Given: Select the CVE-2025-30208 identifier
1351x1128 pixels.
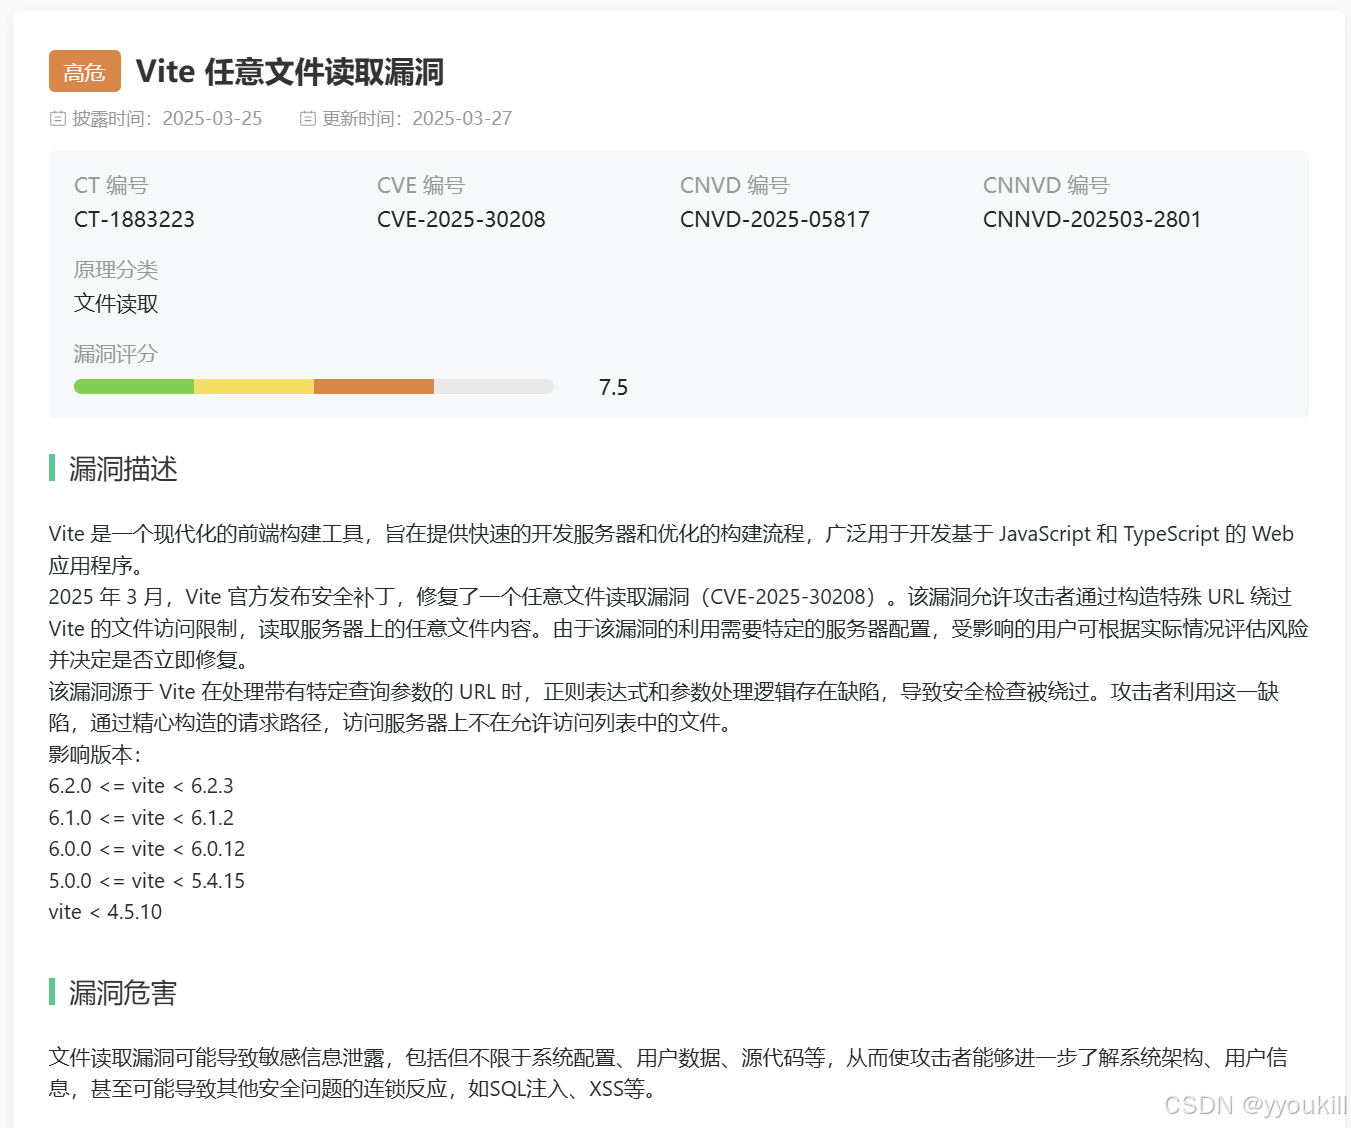Looking at the screenshot, I should [461, 219].
